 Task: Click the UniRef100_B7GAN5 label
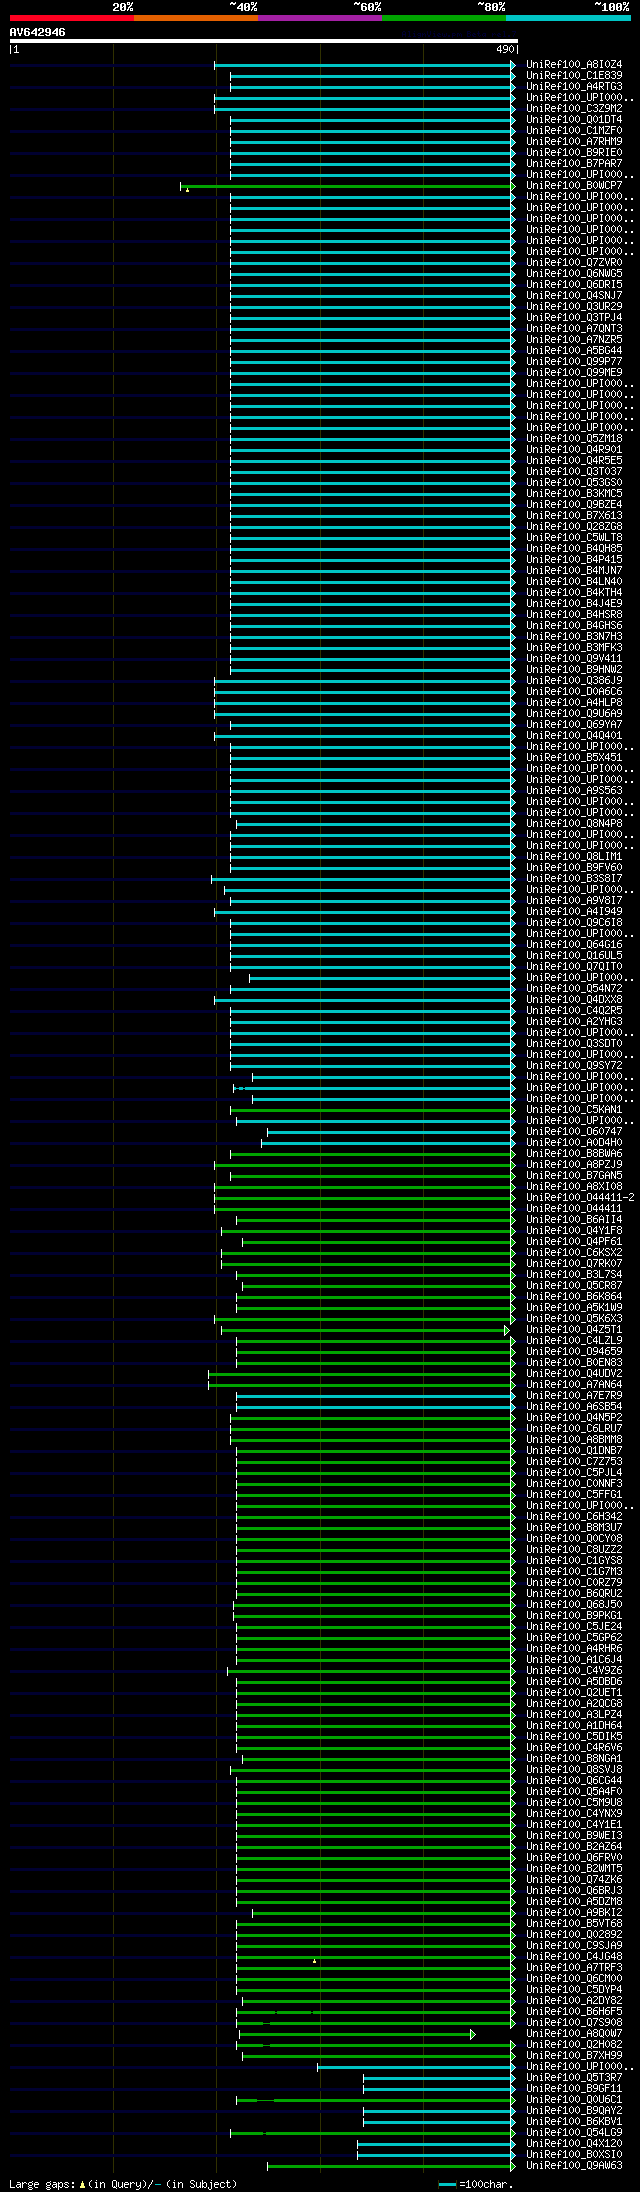574,1176
